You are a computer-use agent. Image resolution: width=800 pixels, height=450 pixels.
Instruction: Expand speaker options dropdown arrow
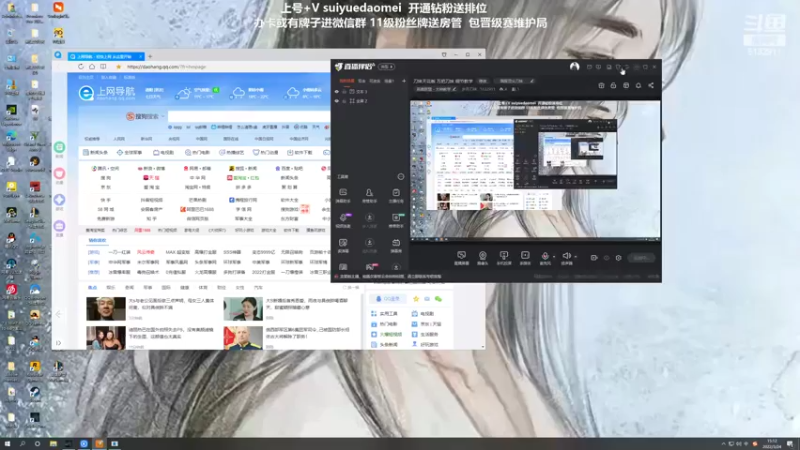coord(576,257)
